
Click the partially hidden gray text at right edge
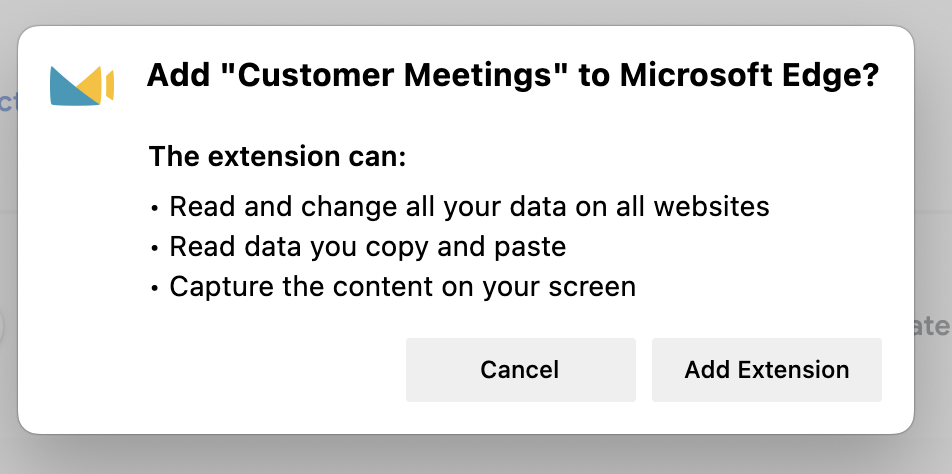[x=933, y=326]
